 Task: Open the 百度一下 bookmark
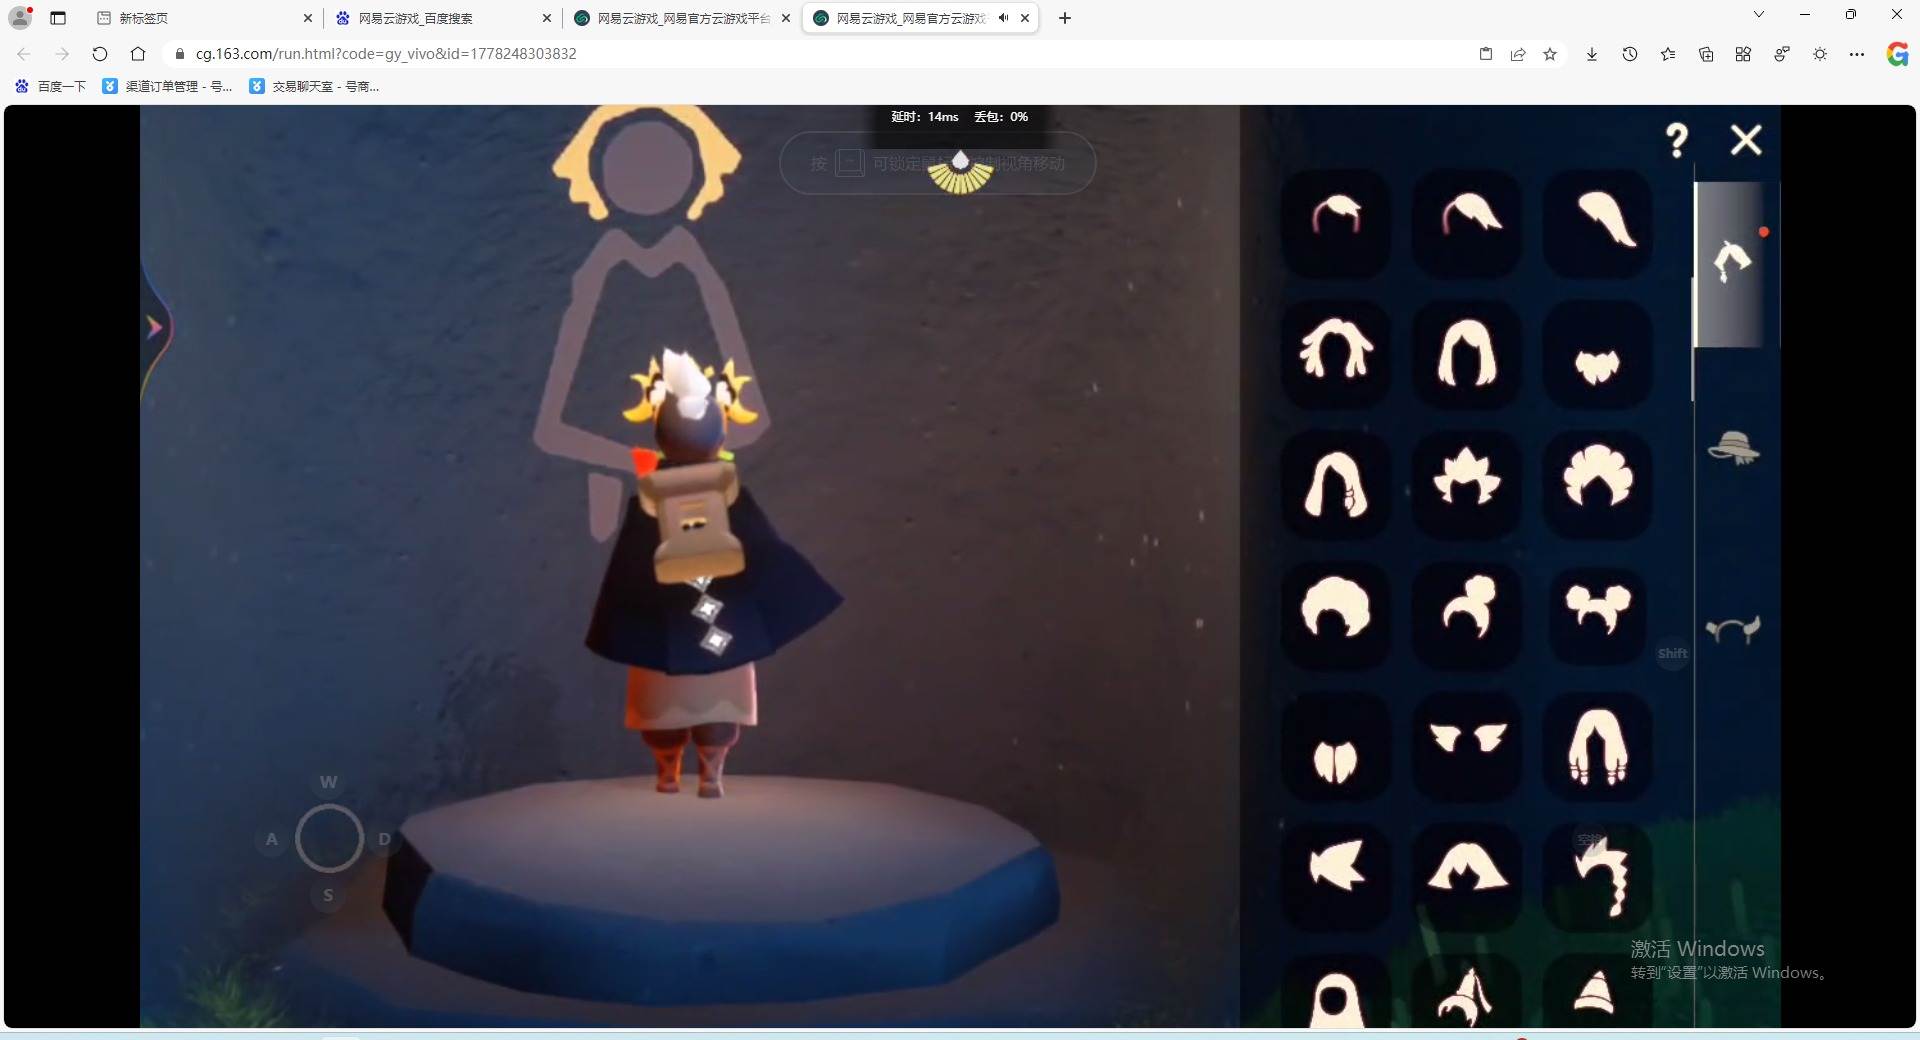tap(51, 87)
